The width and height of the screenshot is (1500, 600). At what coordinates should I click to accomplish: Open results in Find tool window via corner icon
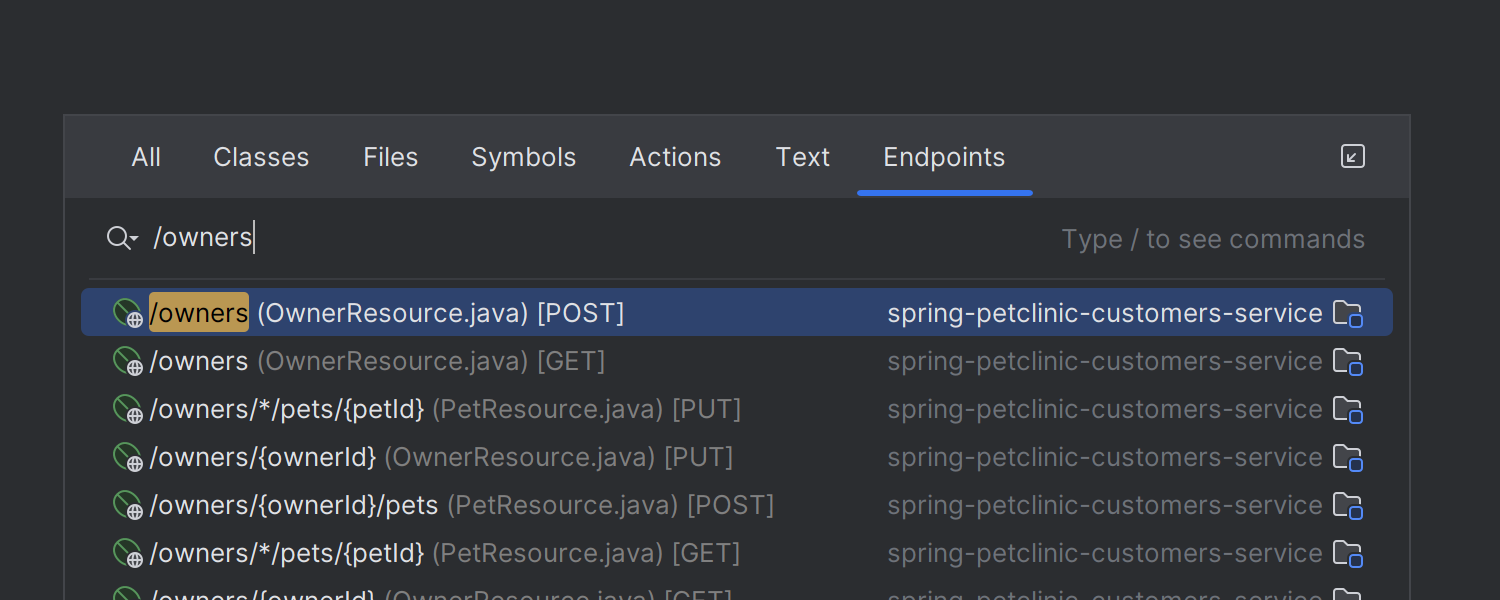tap(1352, 156)
